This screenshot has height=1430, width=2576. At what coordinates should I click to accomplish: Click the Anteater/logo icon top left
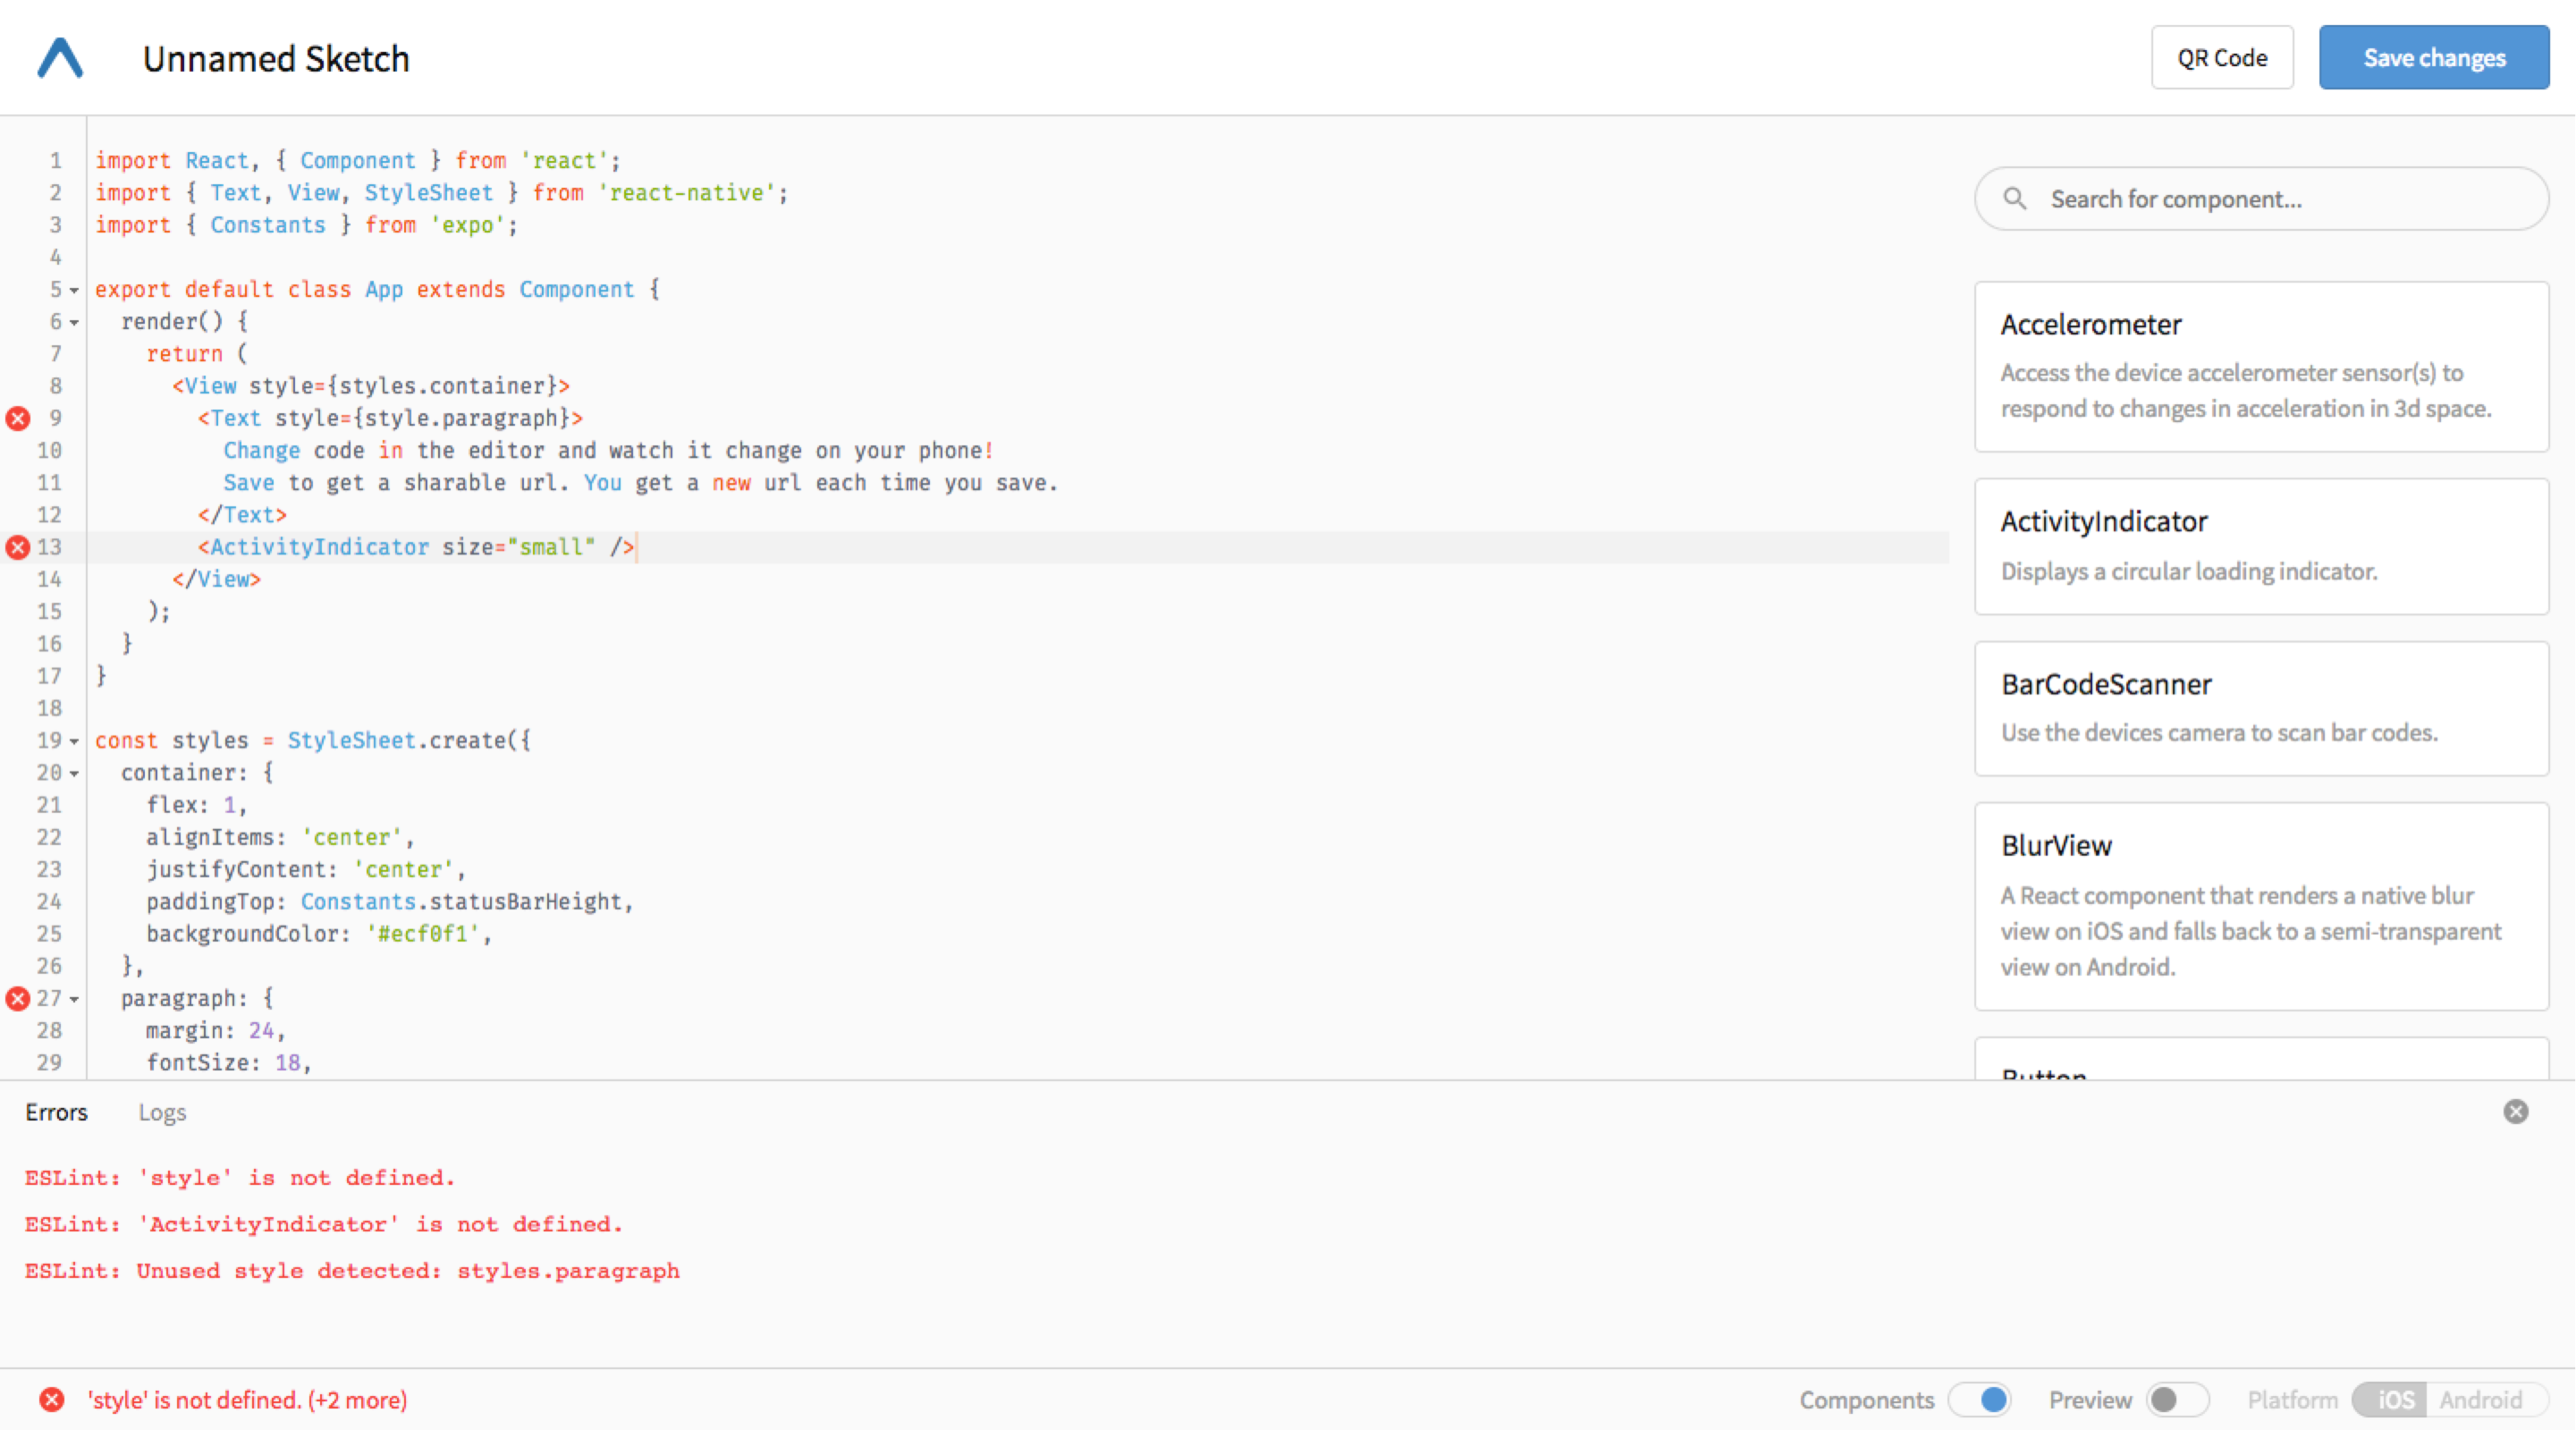[60, 58]
